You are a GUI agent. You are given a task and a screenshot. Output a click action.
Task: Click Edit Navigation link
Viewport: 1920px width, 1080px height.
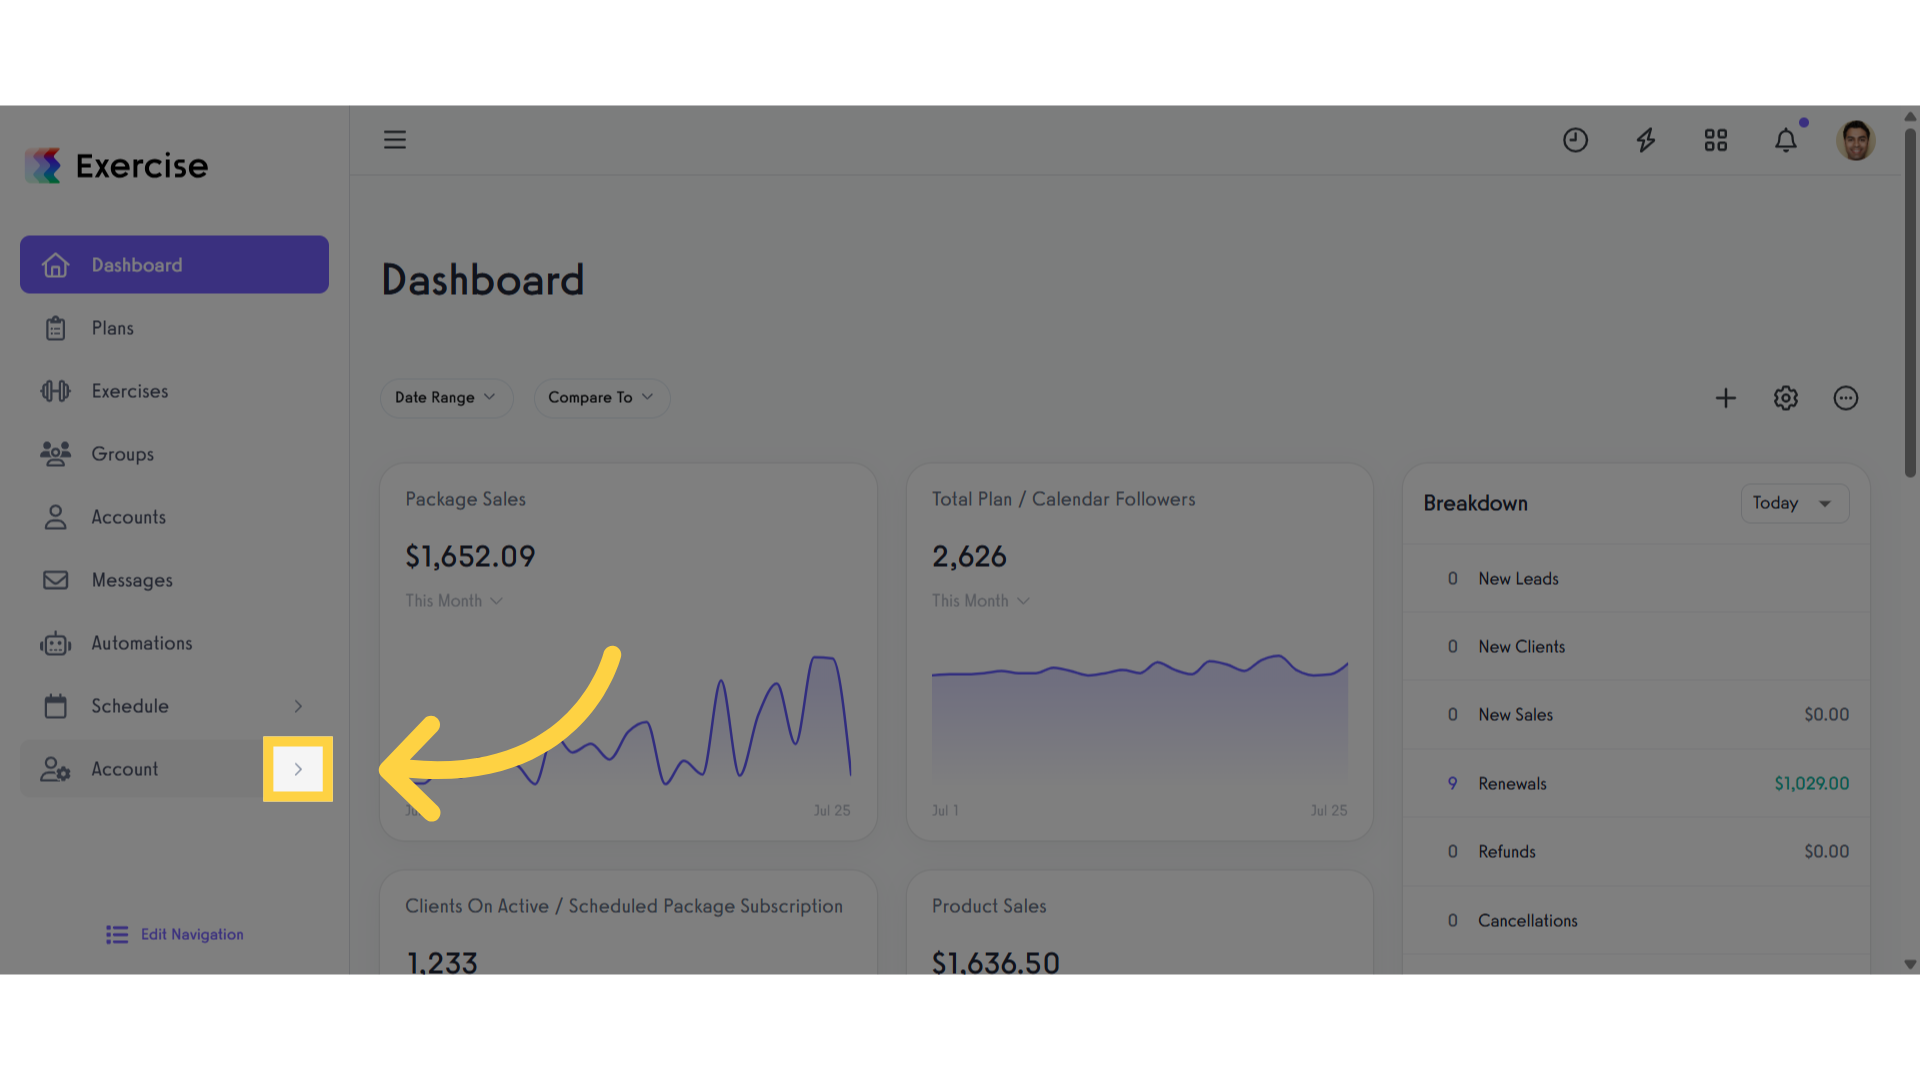[192, 934]
